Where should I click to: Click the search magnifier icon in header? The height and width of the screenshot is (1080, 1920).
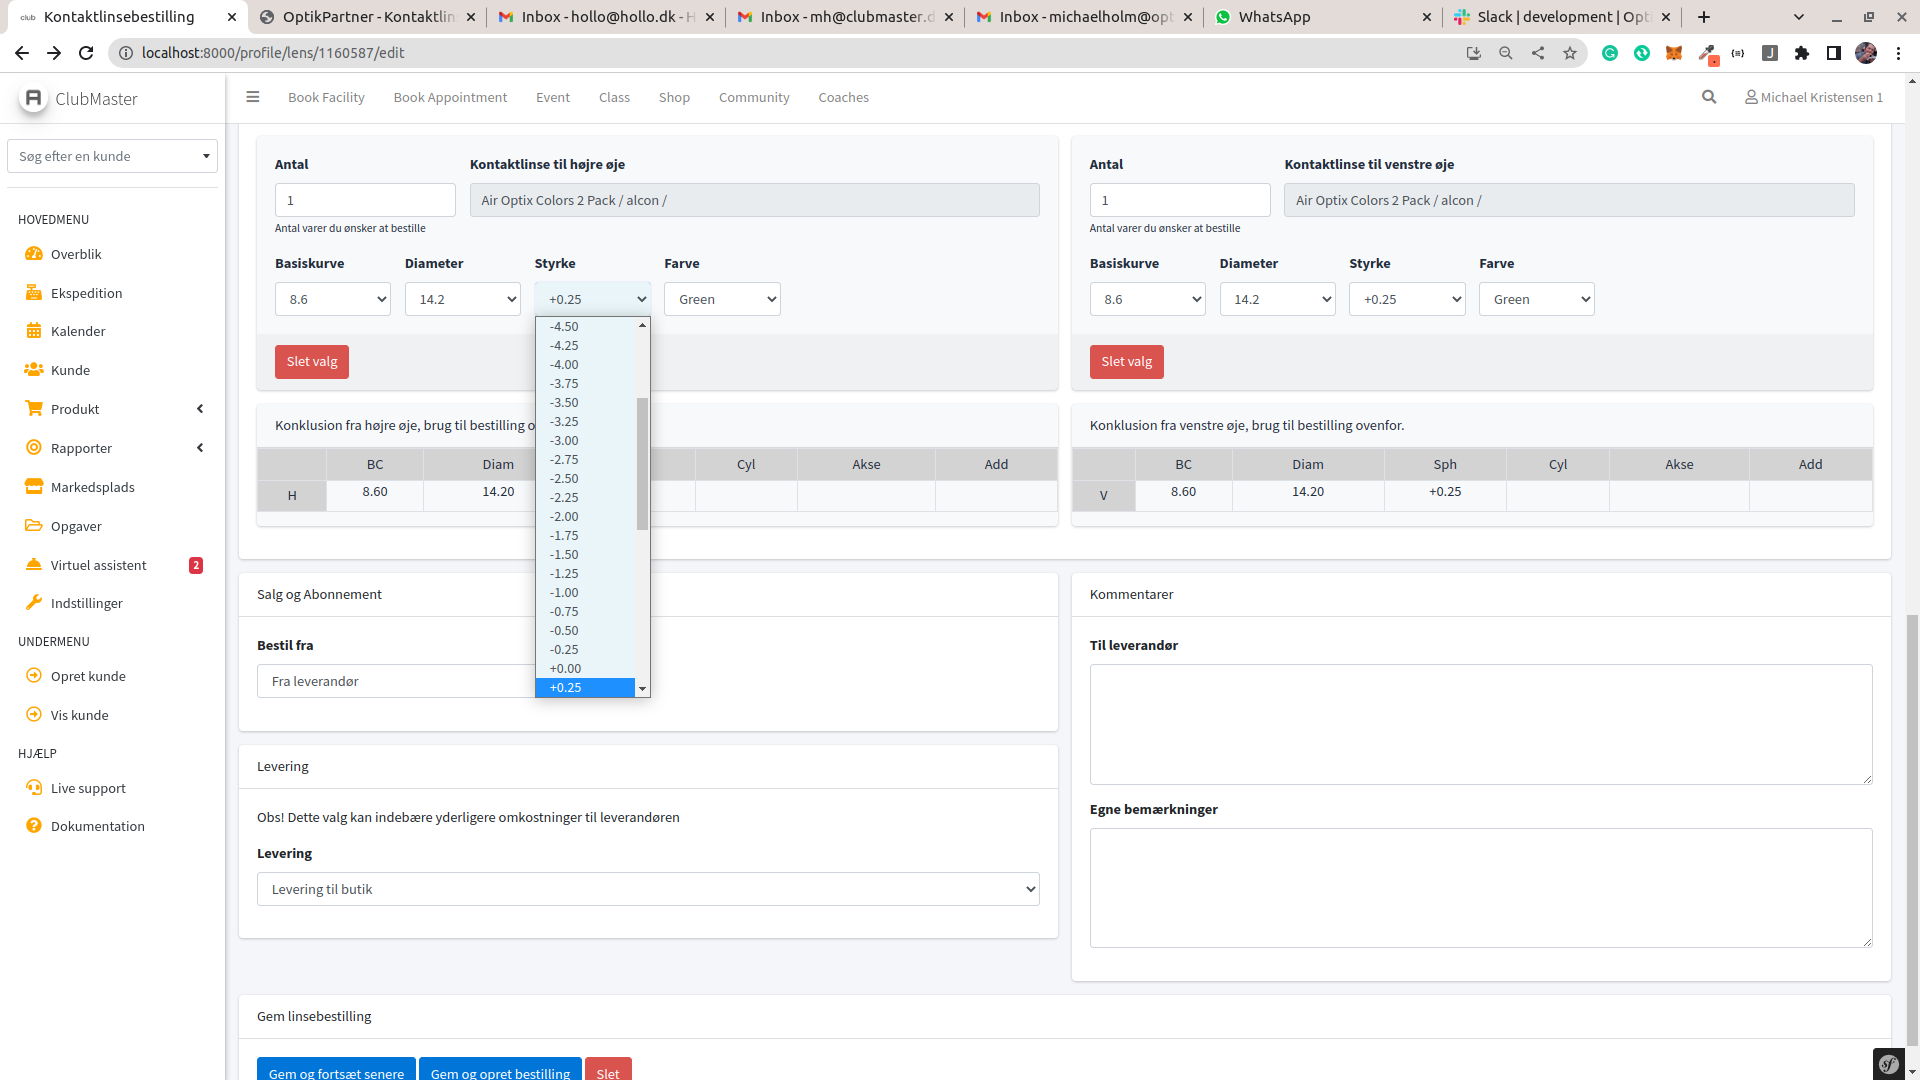(x=1709, y=97)
